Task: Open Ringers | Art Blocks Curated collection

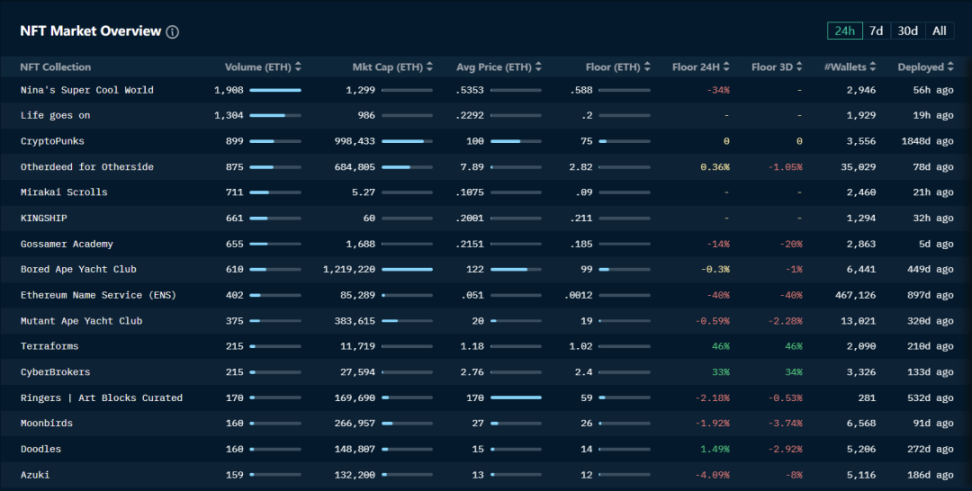Action: 101,398
